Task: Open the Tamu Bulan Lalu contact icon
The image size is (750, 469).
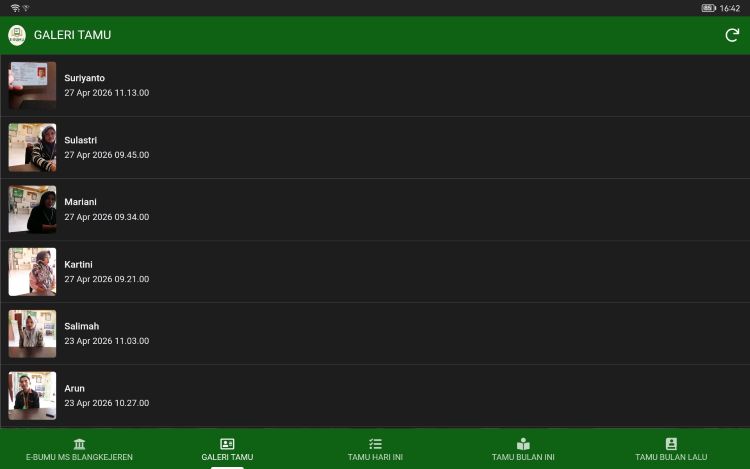Action: 671,444
